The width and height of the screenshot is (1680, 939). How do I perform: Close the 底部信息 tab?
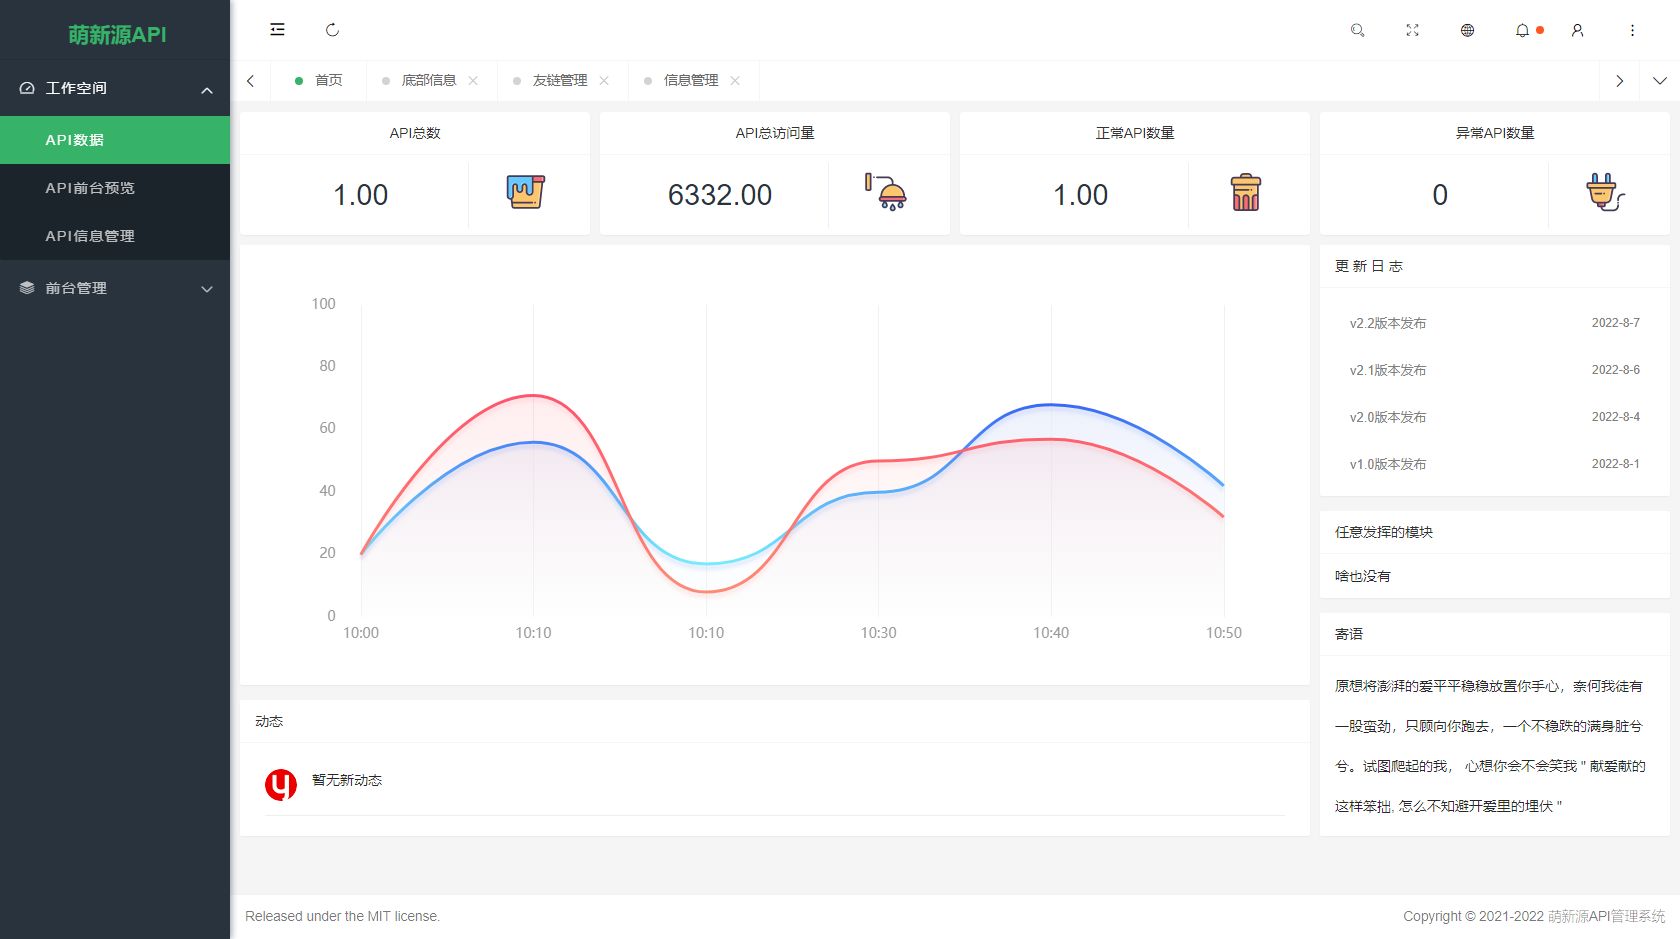pos(473,81)
